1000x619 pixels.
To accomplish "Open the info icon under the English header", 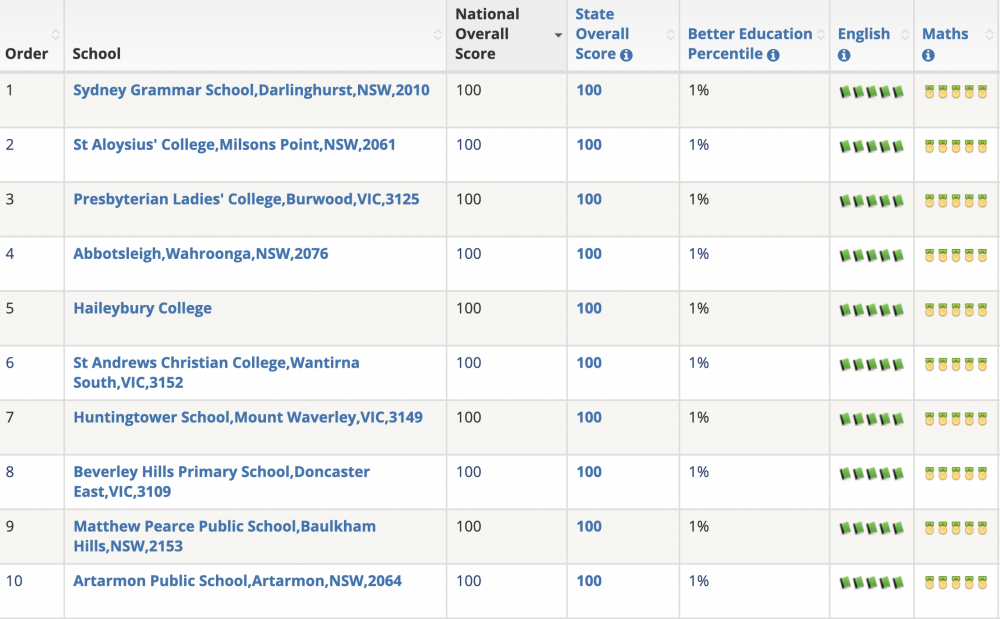I will [x=844, y=55].
